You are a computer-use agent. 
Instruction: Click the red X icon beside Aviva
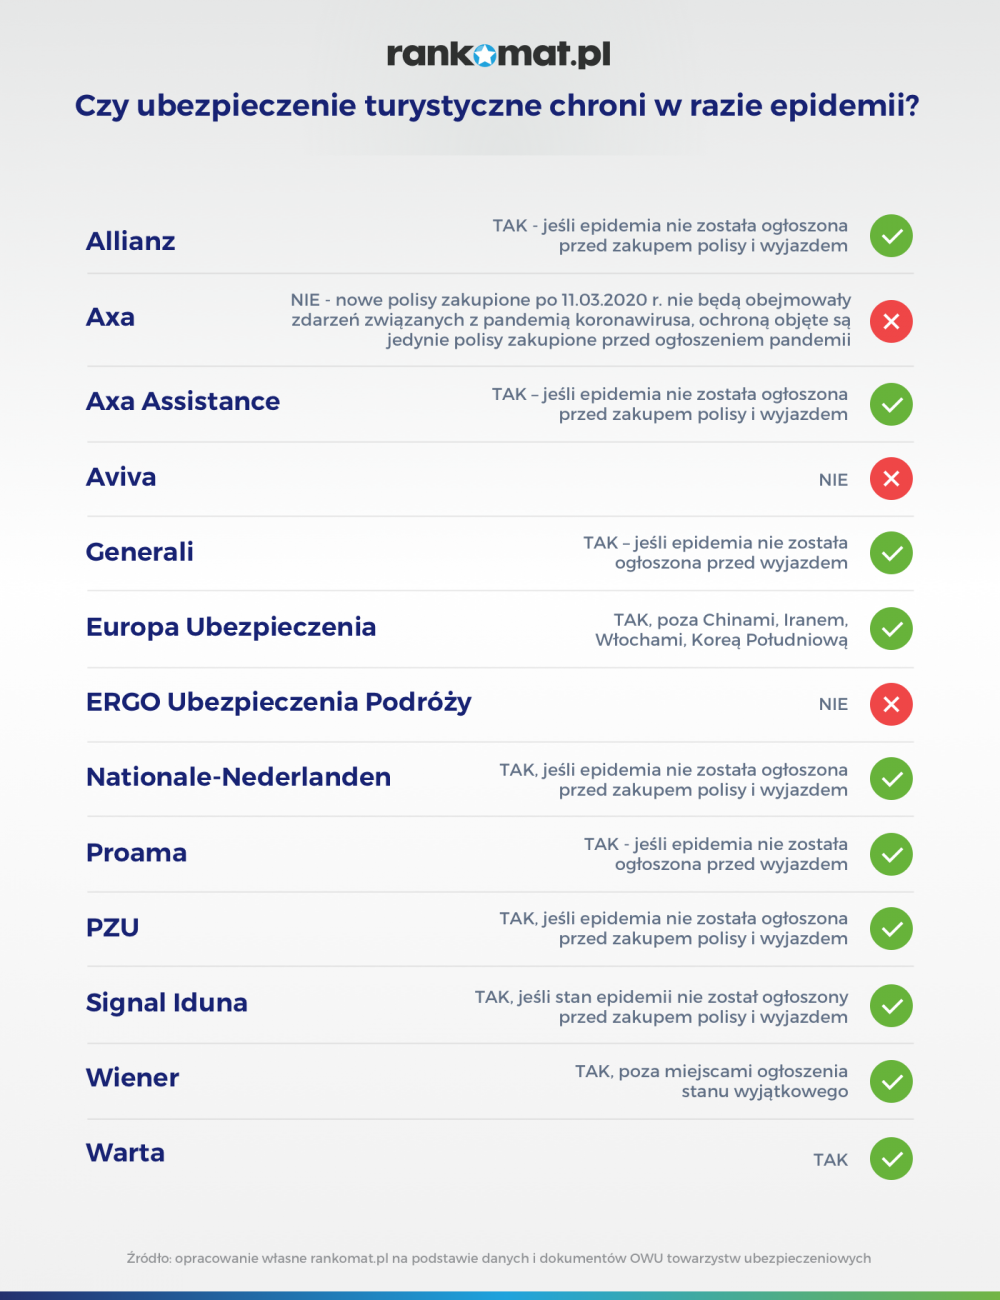891,479
